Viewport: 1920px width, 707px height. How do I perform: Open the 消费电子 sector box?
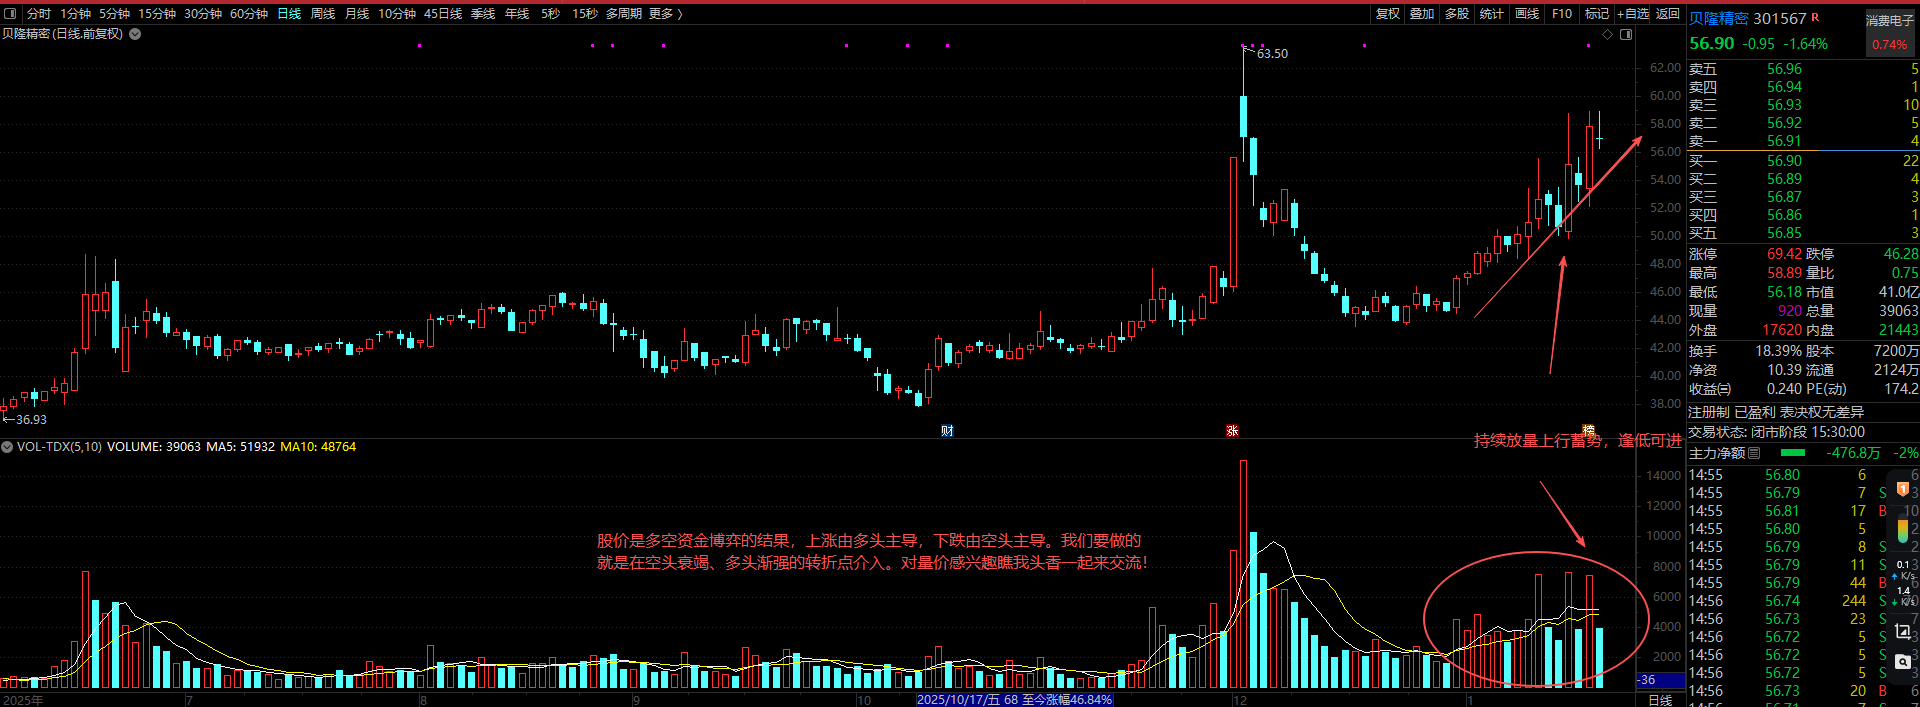(1889, 32)
